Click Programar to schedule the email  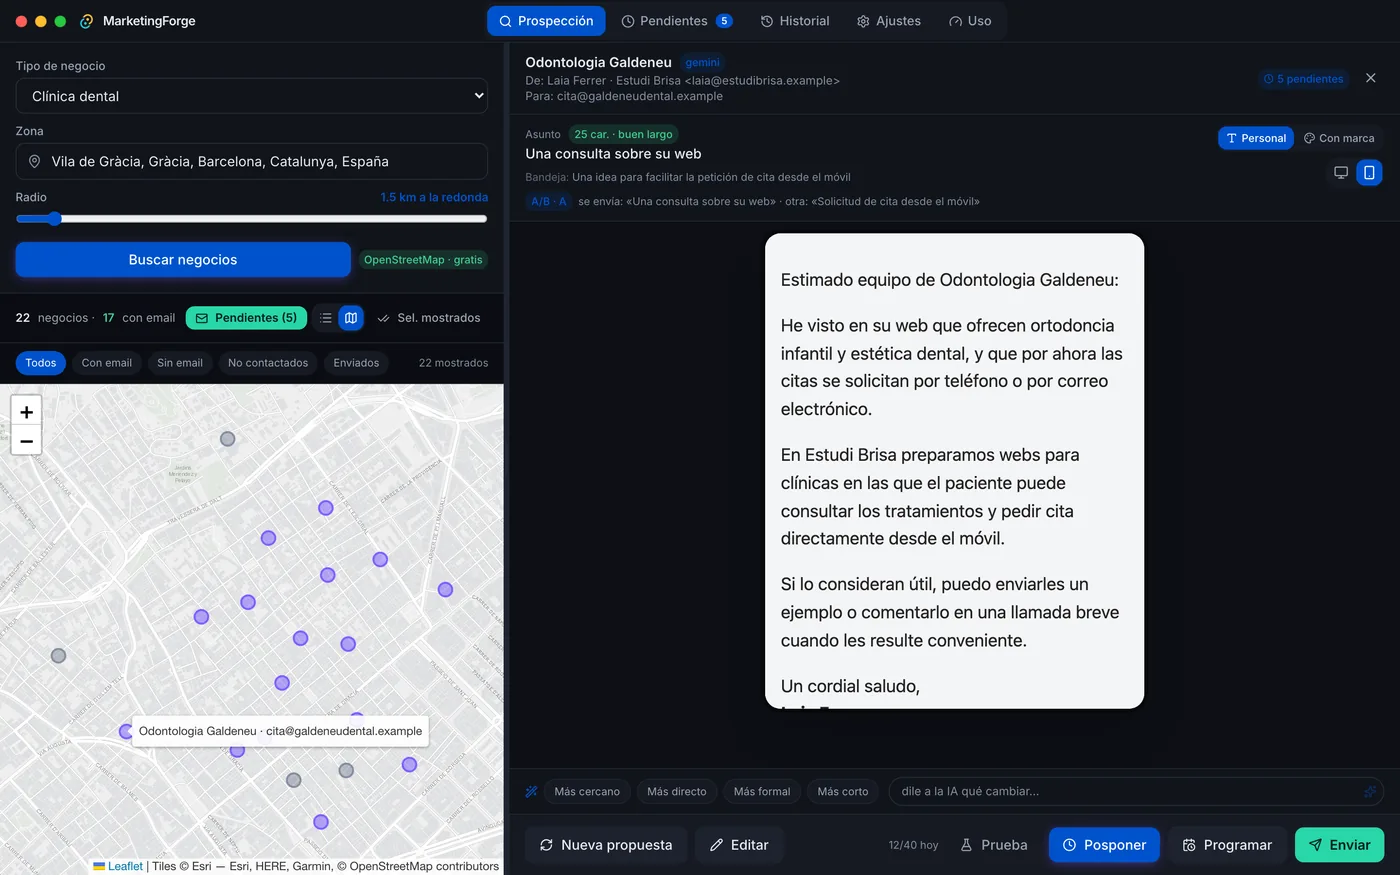(1227, 845)
